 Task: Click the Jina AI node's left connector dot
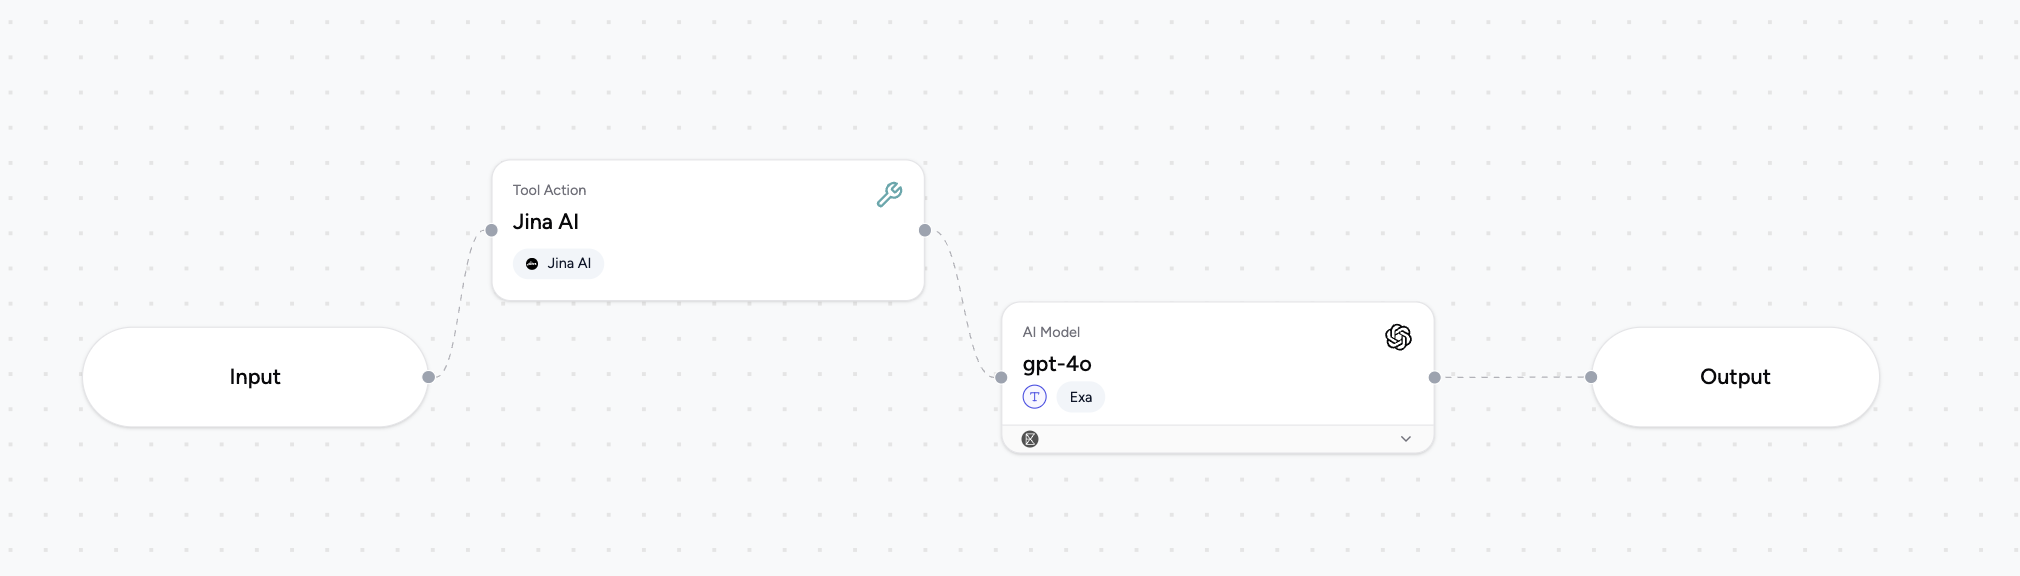491,230
